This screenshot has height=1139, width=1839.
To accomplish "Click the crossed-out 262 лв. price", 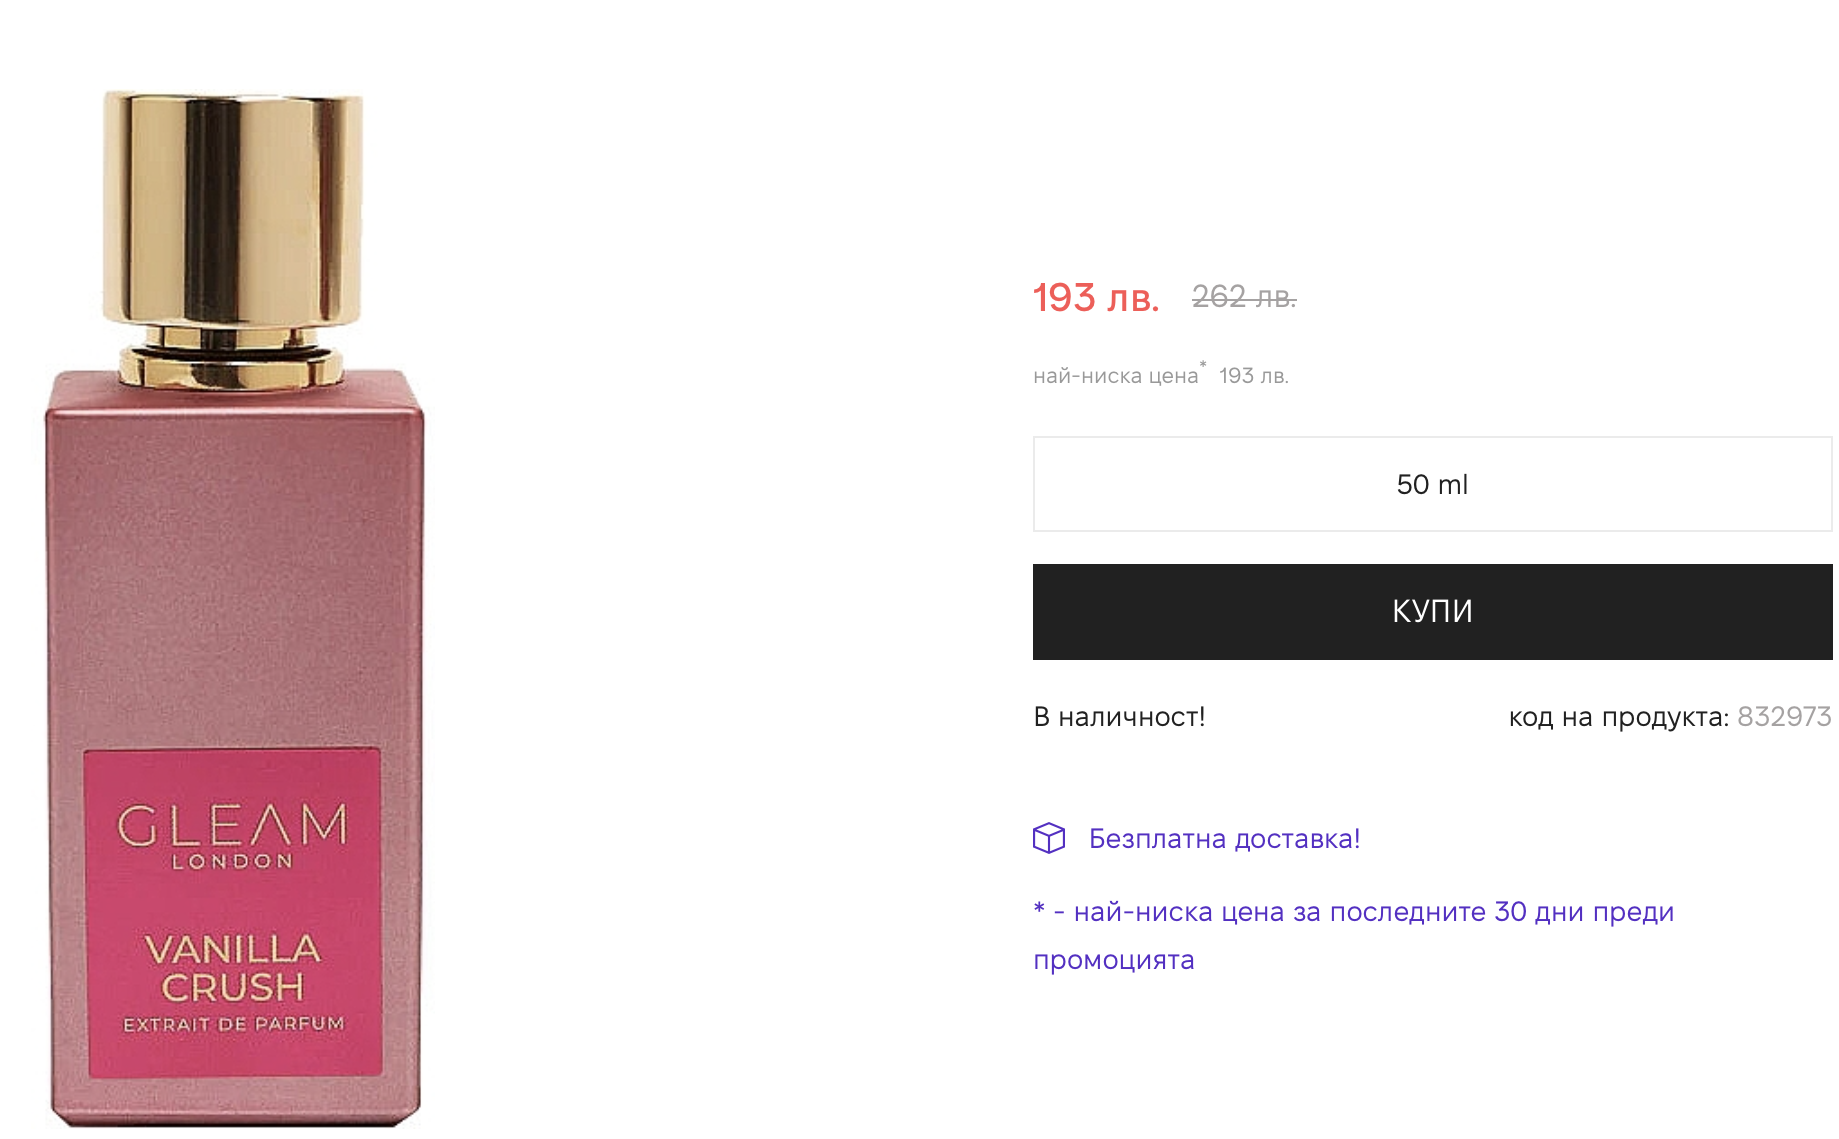I will [1244, 297].
